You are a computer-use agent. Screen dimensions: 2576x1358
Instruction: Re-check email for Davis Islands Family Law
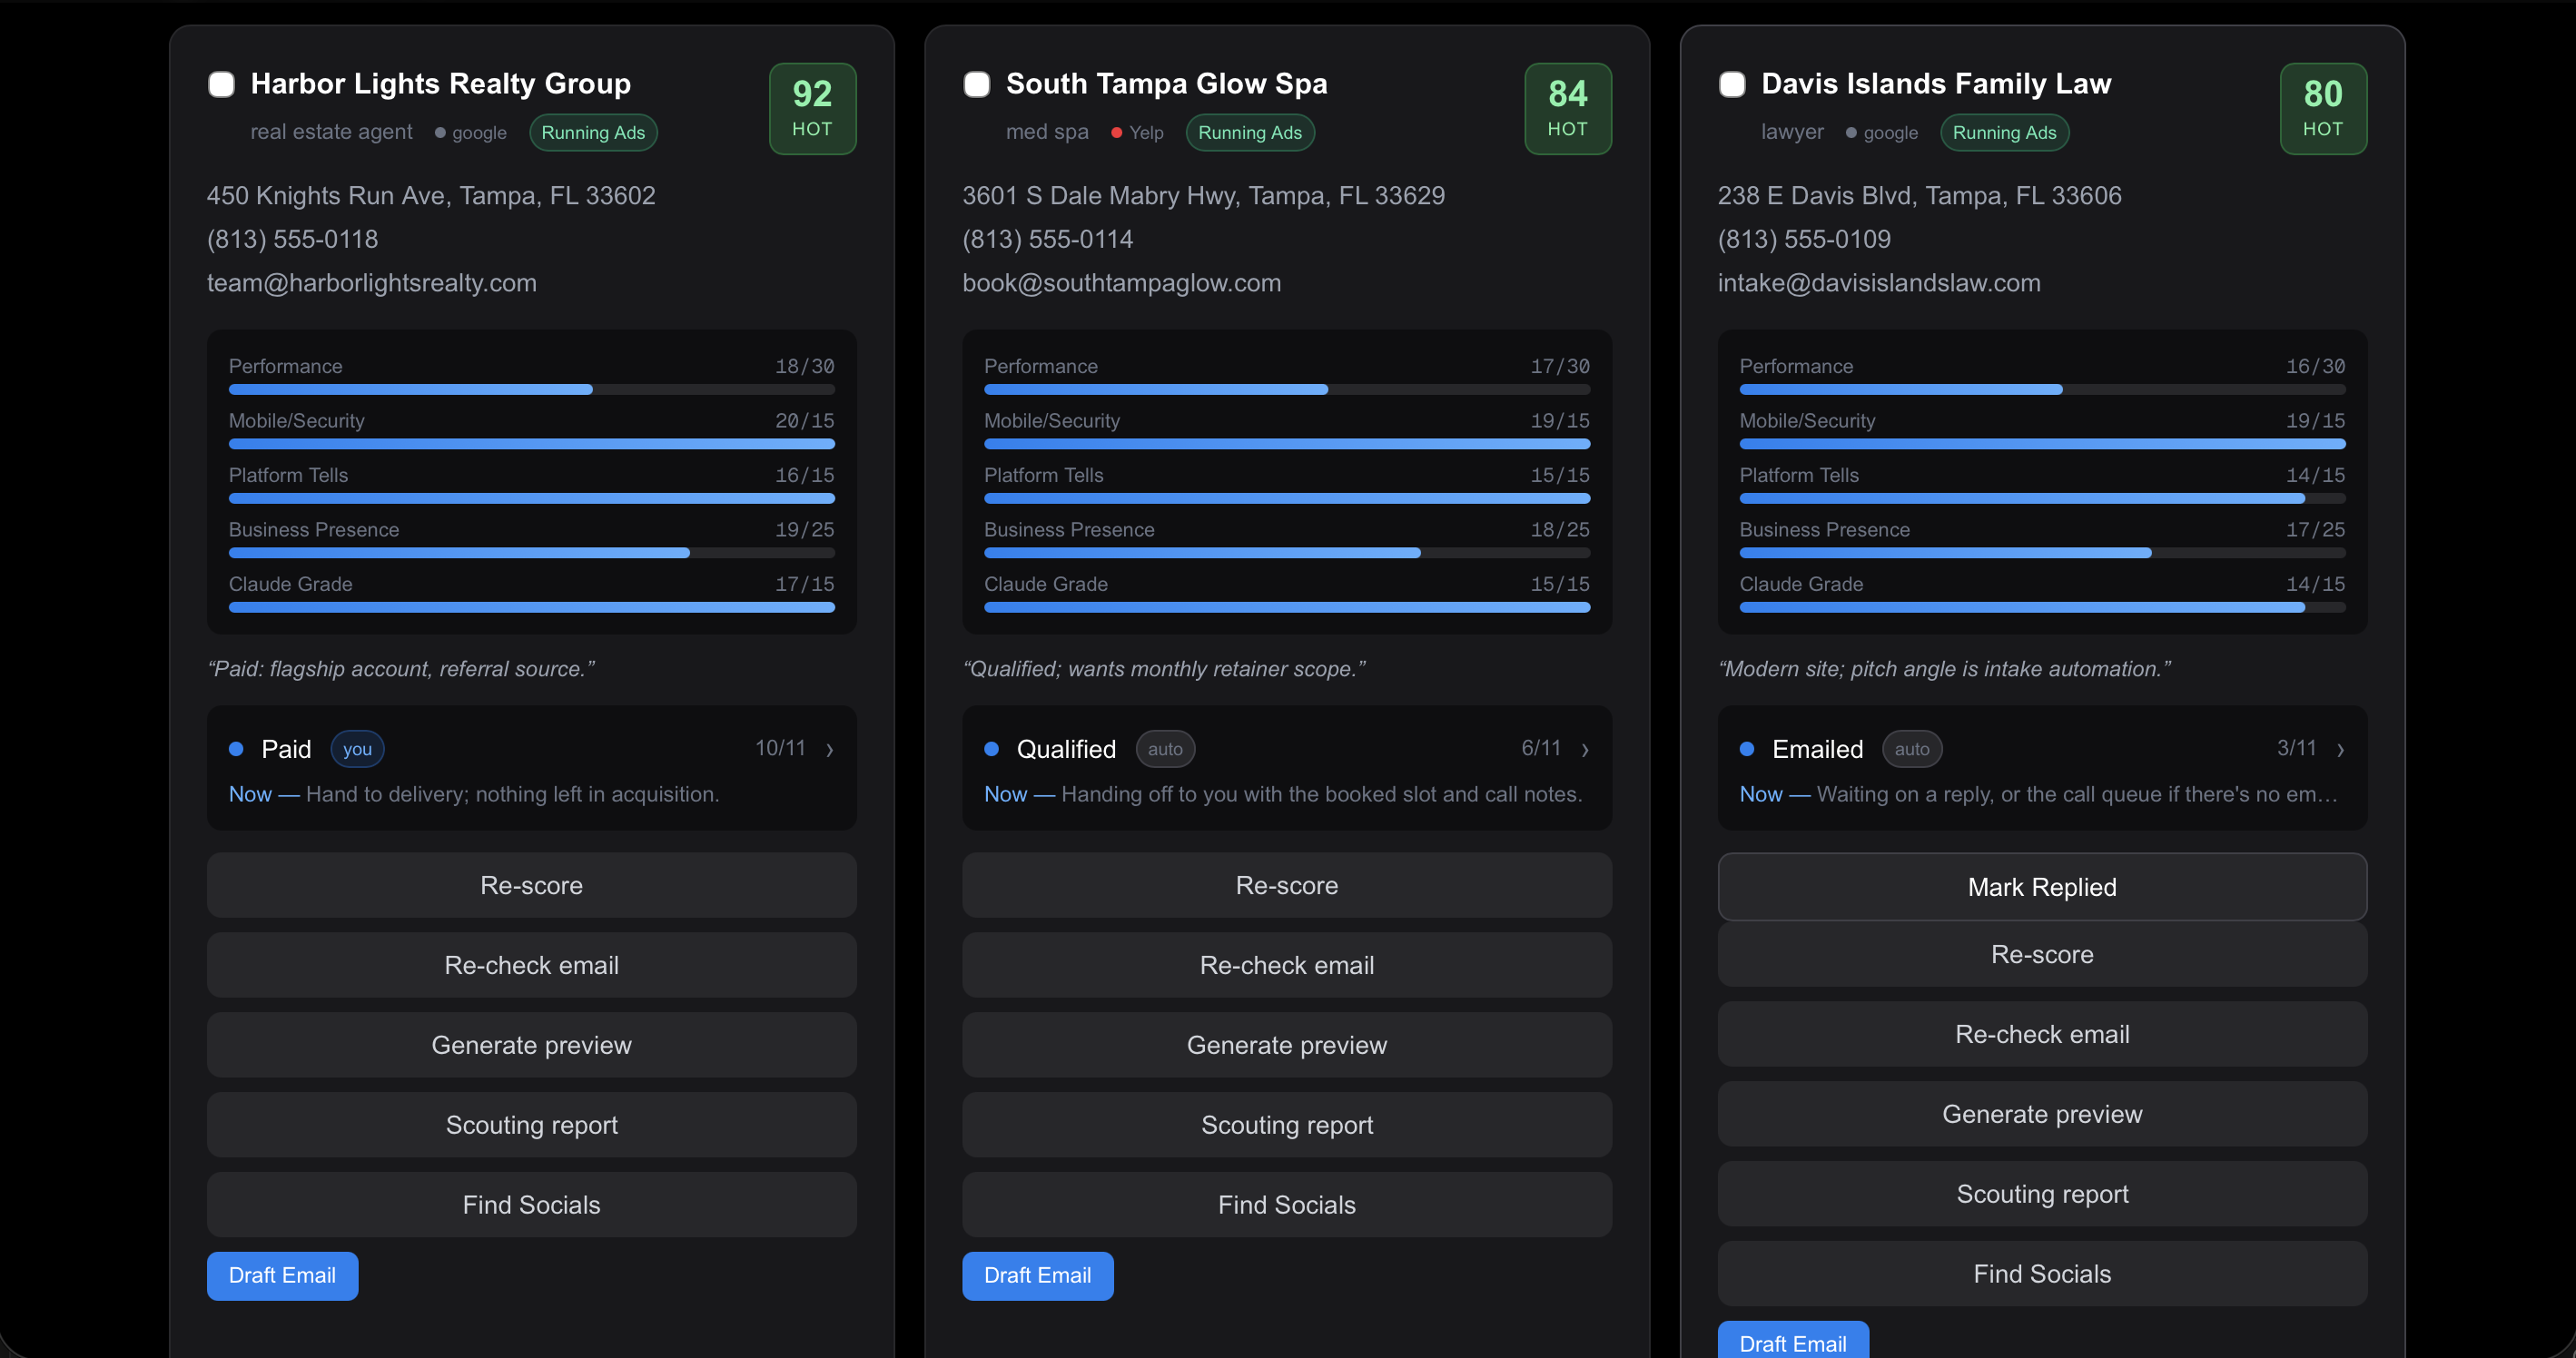click(x=2042, y=1034)
